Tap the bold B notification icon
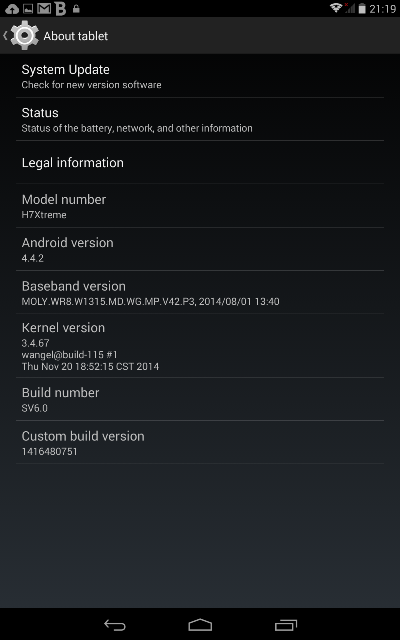The height and width of the screenshot is (640, 400). (x=60, y=8)
